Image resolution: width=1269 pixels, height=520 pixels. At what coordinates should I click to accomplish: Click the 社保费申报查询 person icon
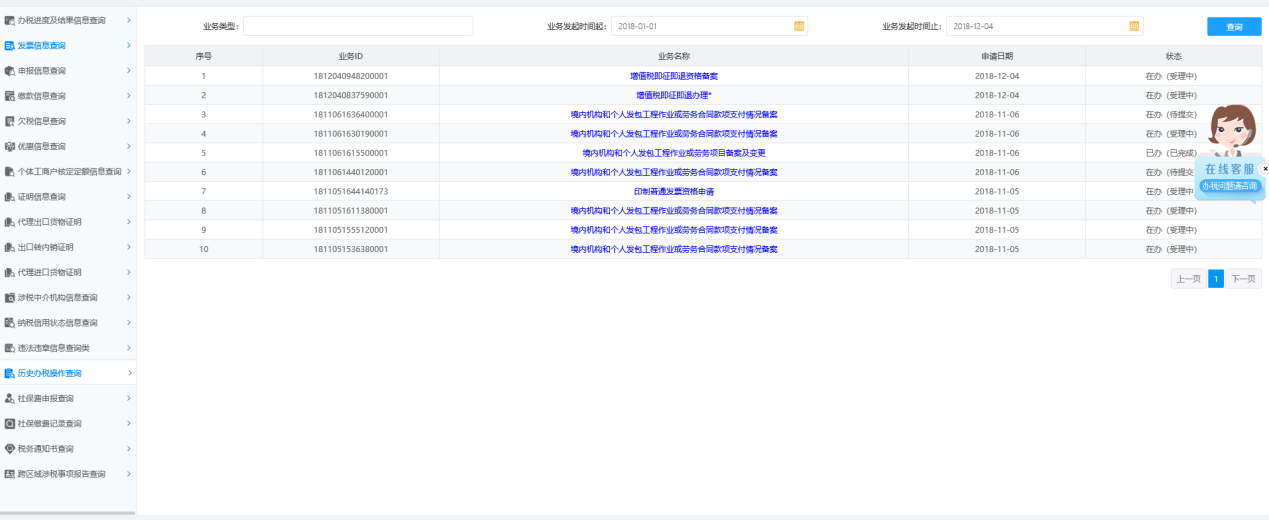[x=10, y=398]
